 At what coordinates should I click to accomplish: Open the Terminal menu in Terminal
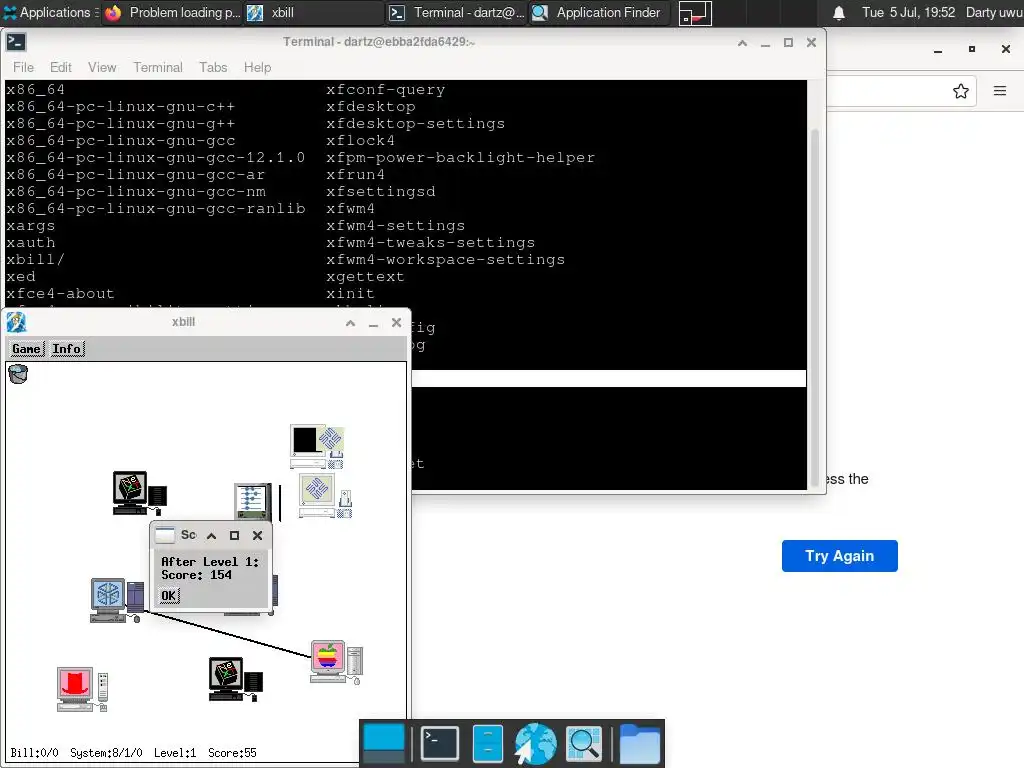coord(158,67)
